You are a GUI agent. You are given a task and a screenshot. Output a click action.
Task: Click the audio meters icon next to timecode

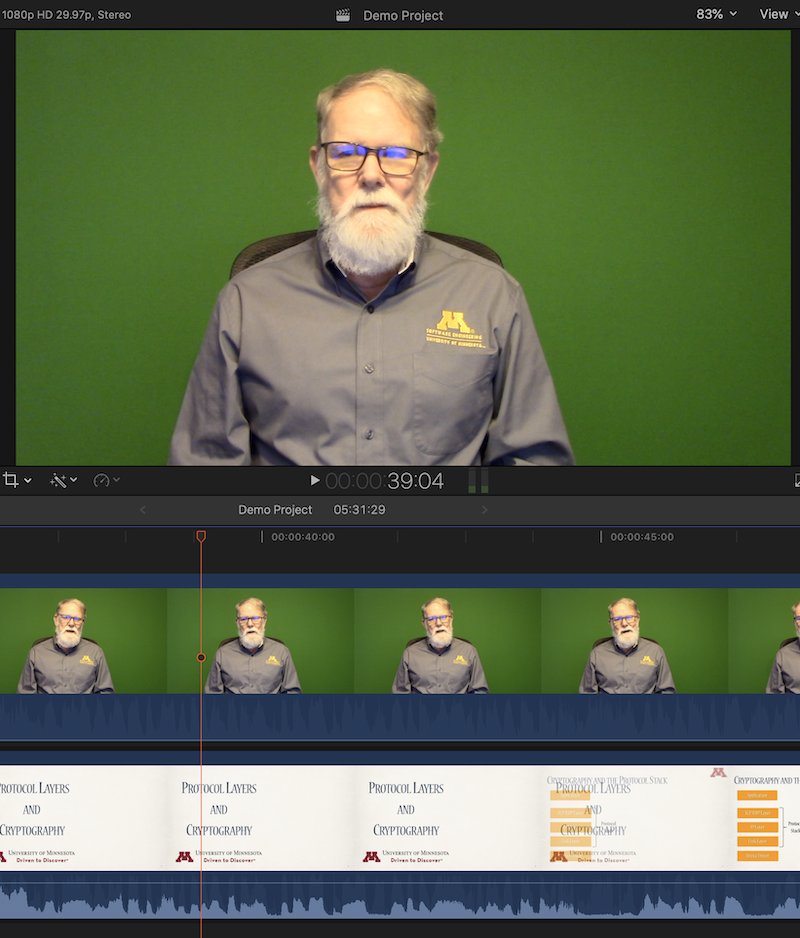(479, 481)
